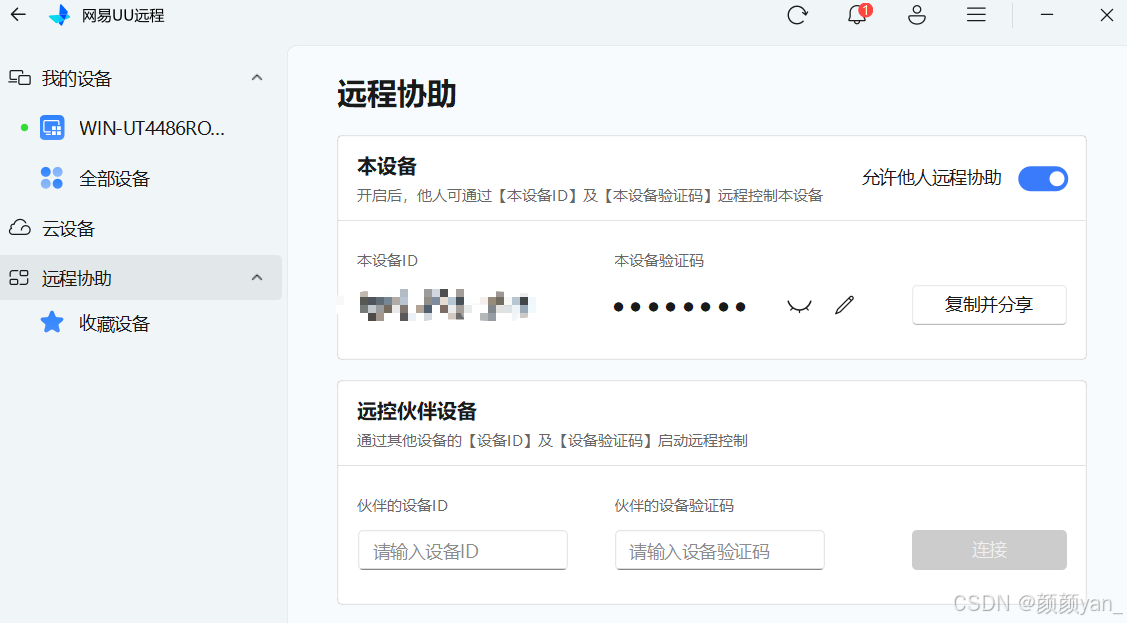This screenshot has height=623, width=1127.
Task: Click the 本设备验证码 label
Action: (x=659, y=261)
